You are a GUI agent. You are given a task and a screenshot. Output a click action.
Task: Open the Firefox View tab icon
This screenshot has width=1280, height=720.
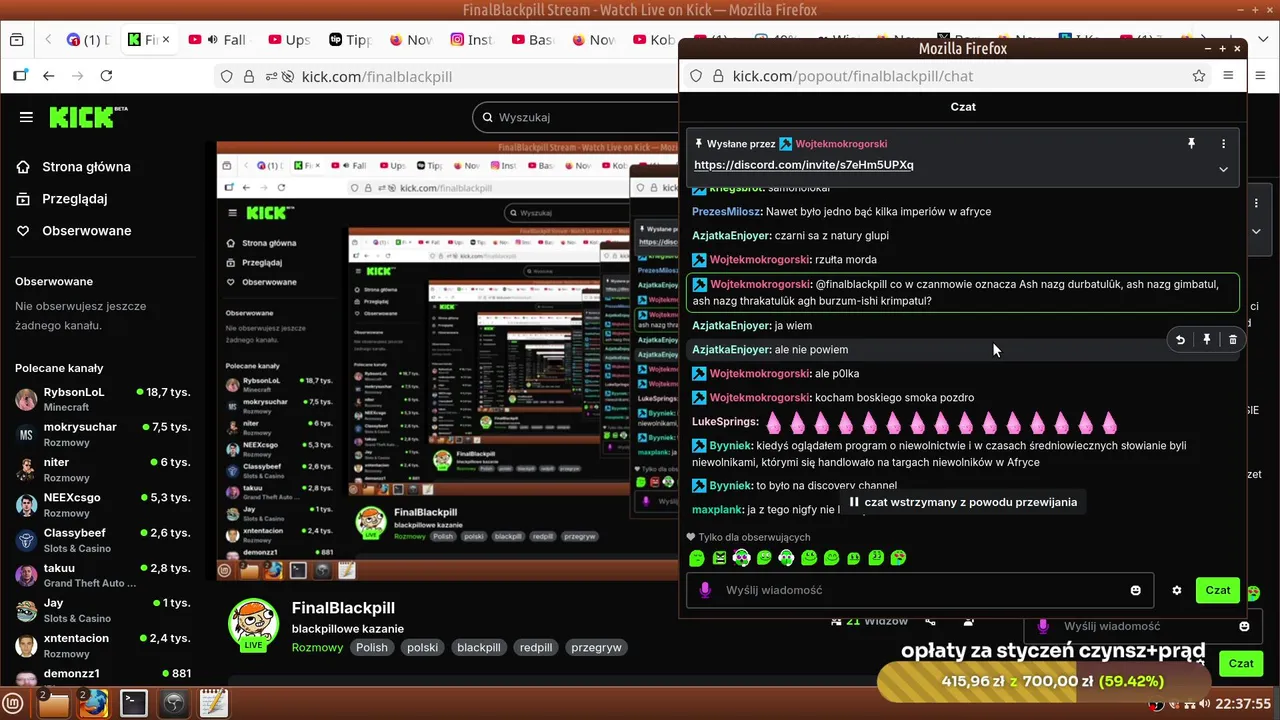(16, 40)
